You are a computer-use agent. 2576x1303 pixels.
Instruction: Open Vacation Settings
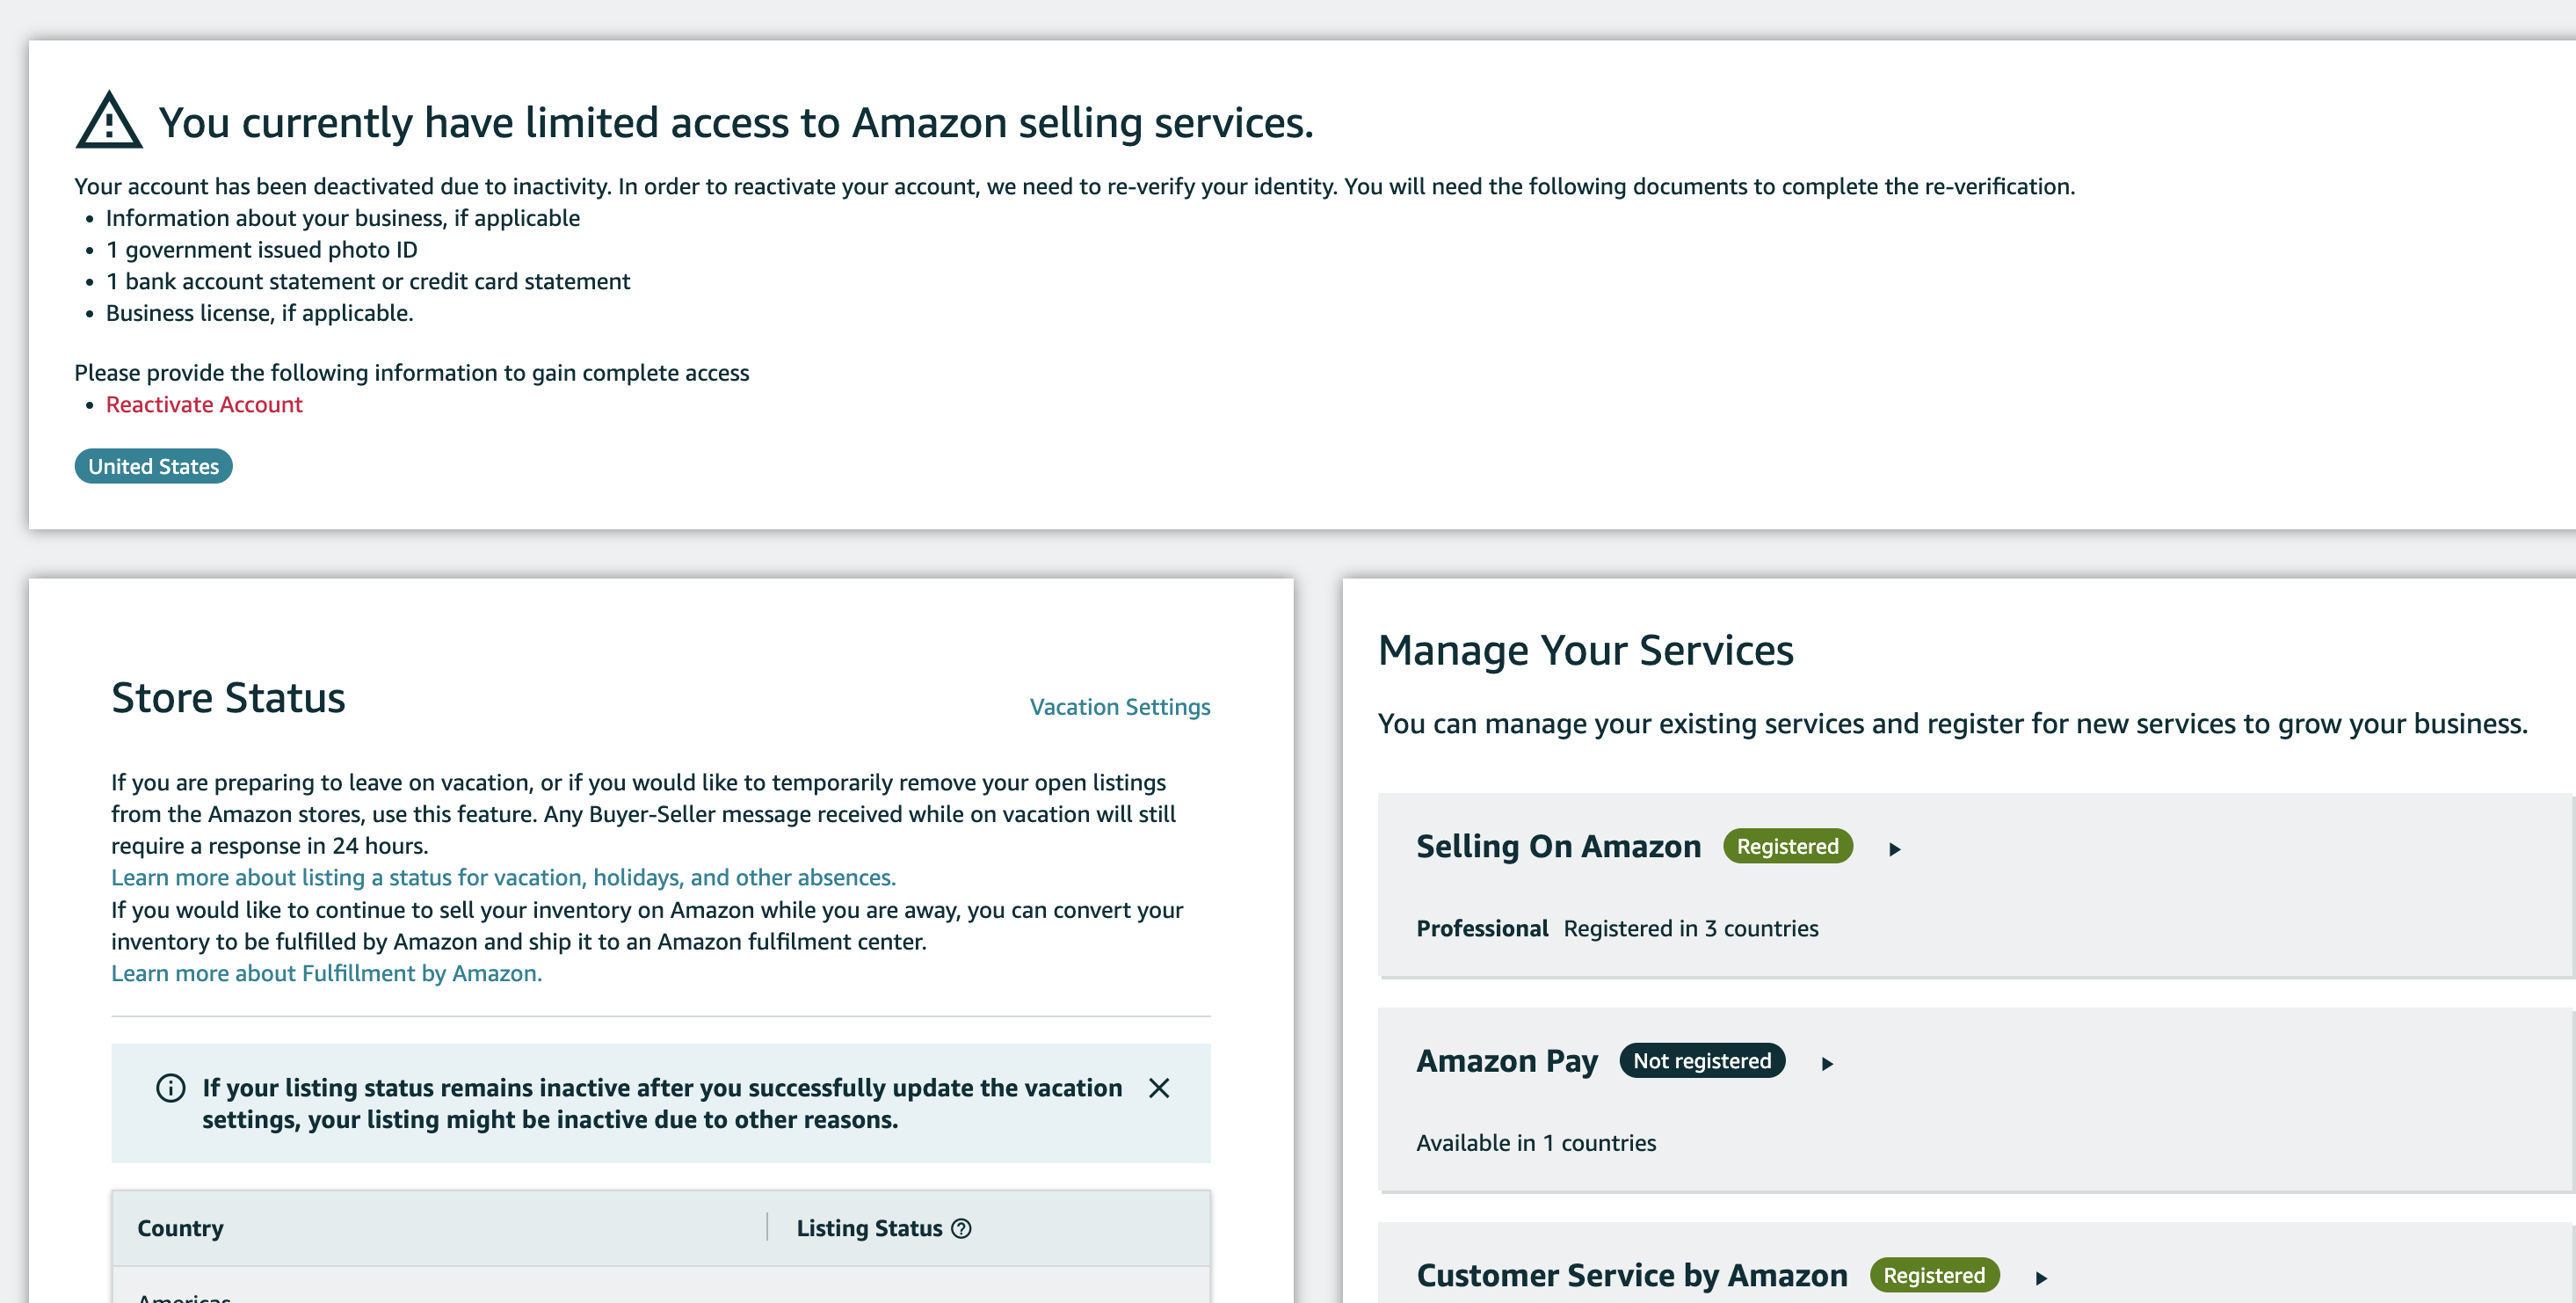pos(1120,707)
